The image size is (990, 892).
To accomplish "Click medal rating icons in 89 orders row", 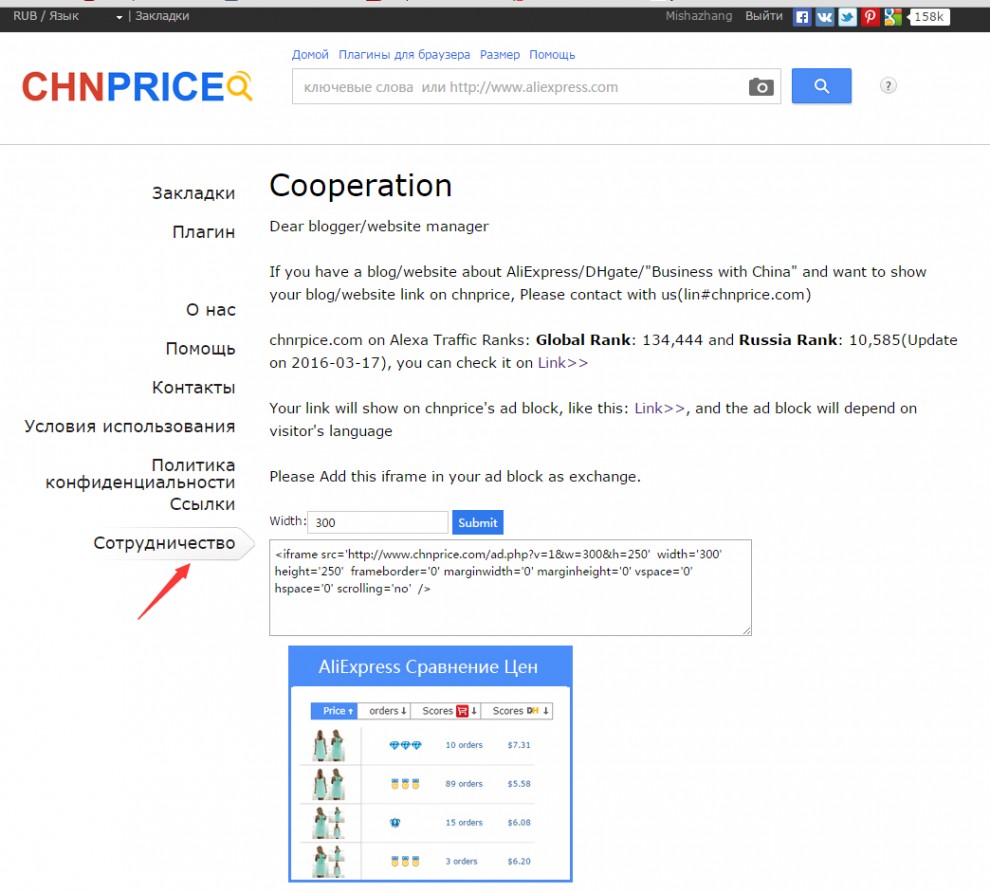I will [405, 784].
